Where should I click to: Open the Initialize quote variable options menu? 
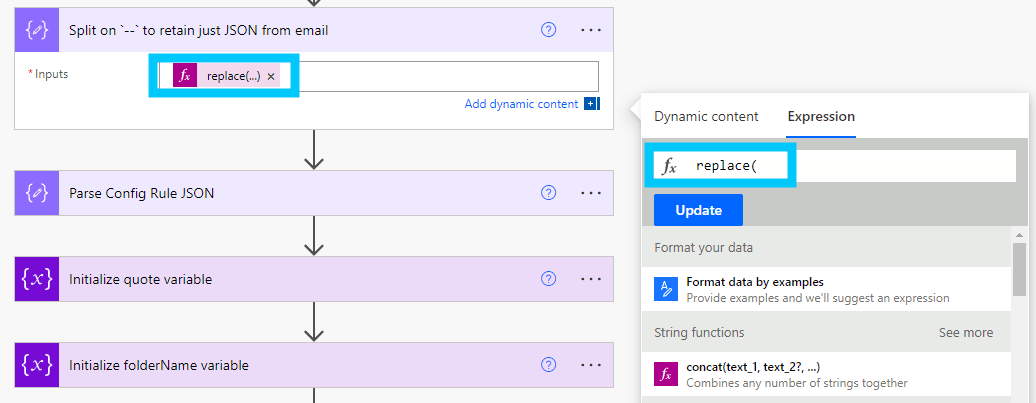click(x=591, y=279)
